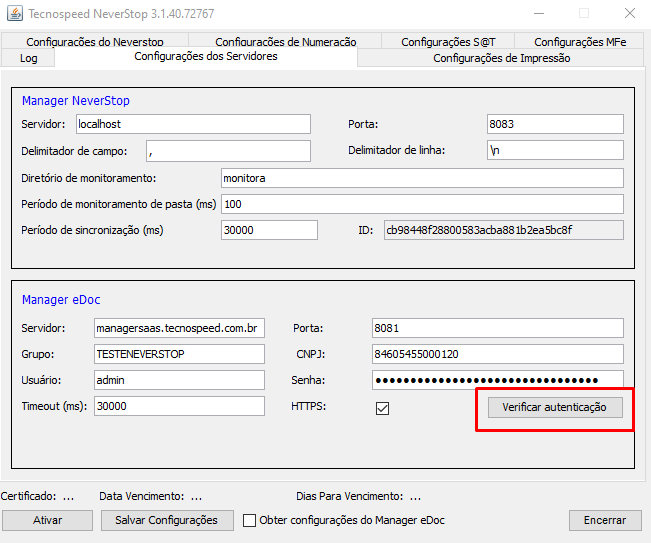Click the Período de monitoramento de pasta field
Viewport: 651px width, 543px height.
coord(422,204)
